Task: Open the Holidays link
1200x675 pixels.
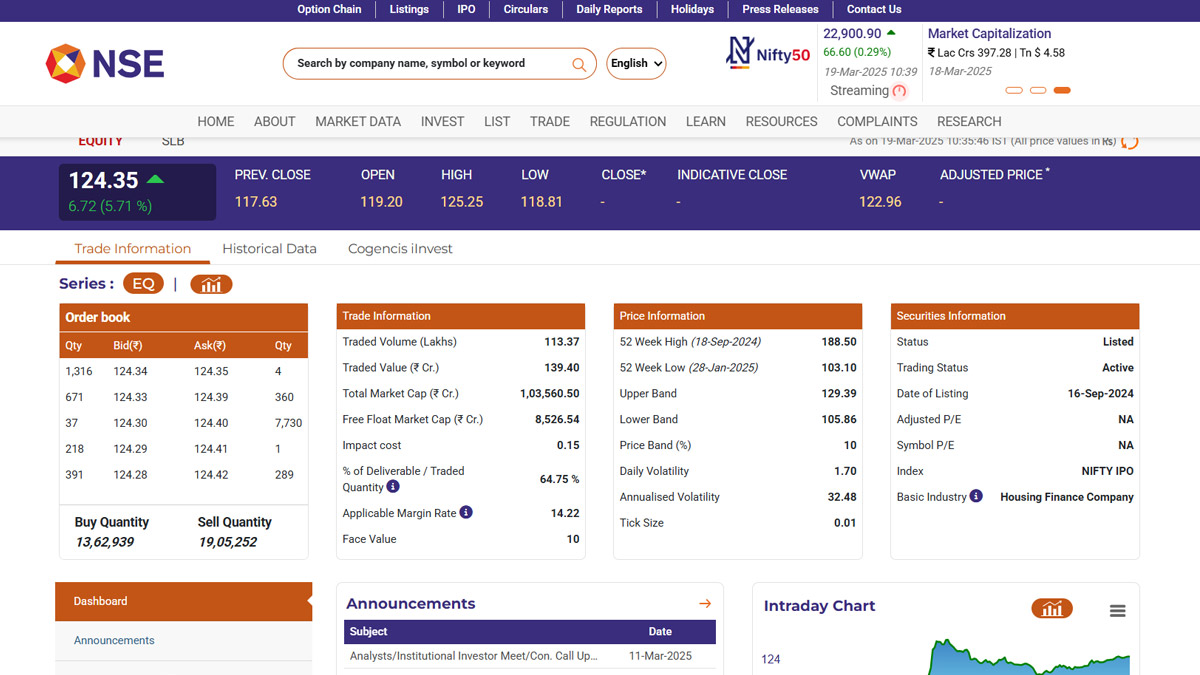Action: [692, 9]
